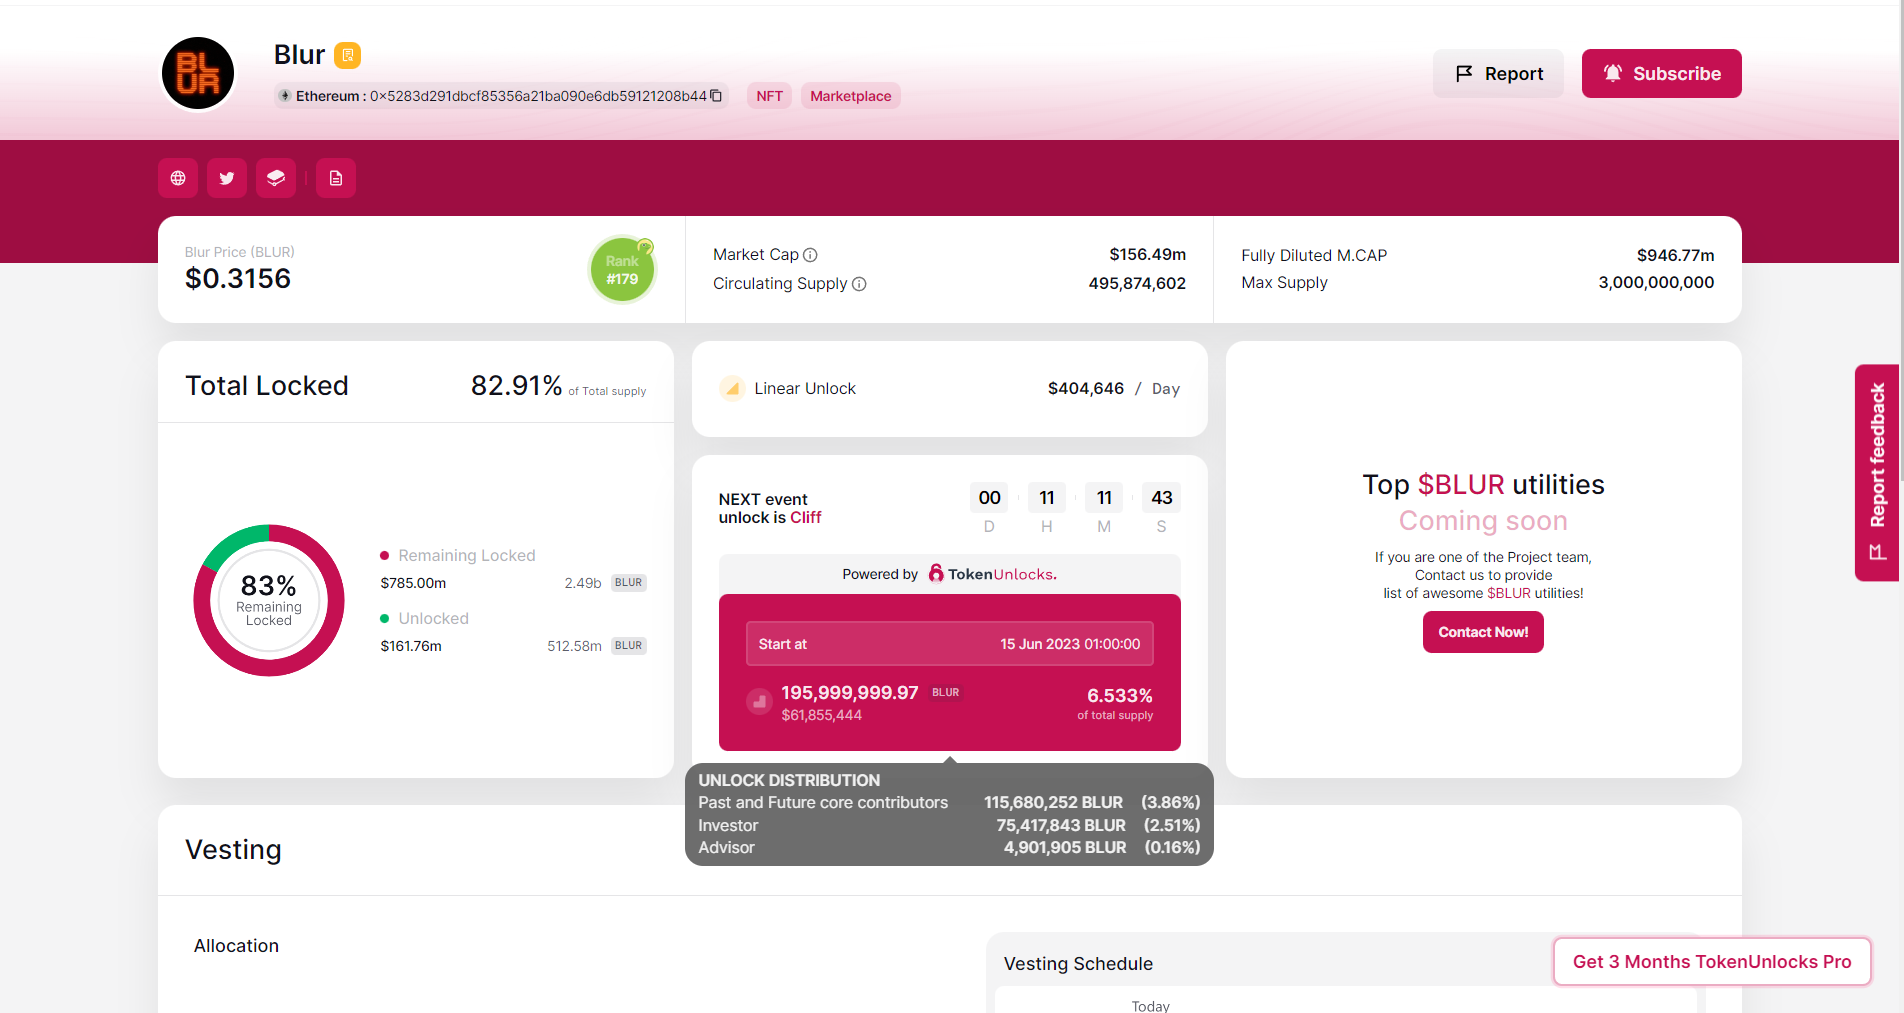Click the Past and Future core contributors row
Image resolution: width=1904 pixels, height=1013 pixels.
pos(949,803)
